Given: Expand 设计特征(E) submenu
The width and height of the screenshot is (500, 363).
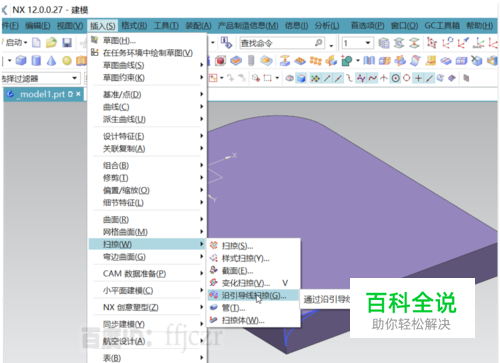Looking at the screenshot, I should point(147,136).
